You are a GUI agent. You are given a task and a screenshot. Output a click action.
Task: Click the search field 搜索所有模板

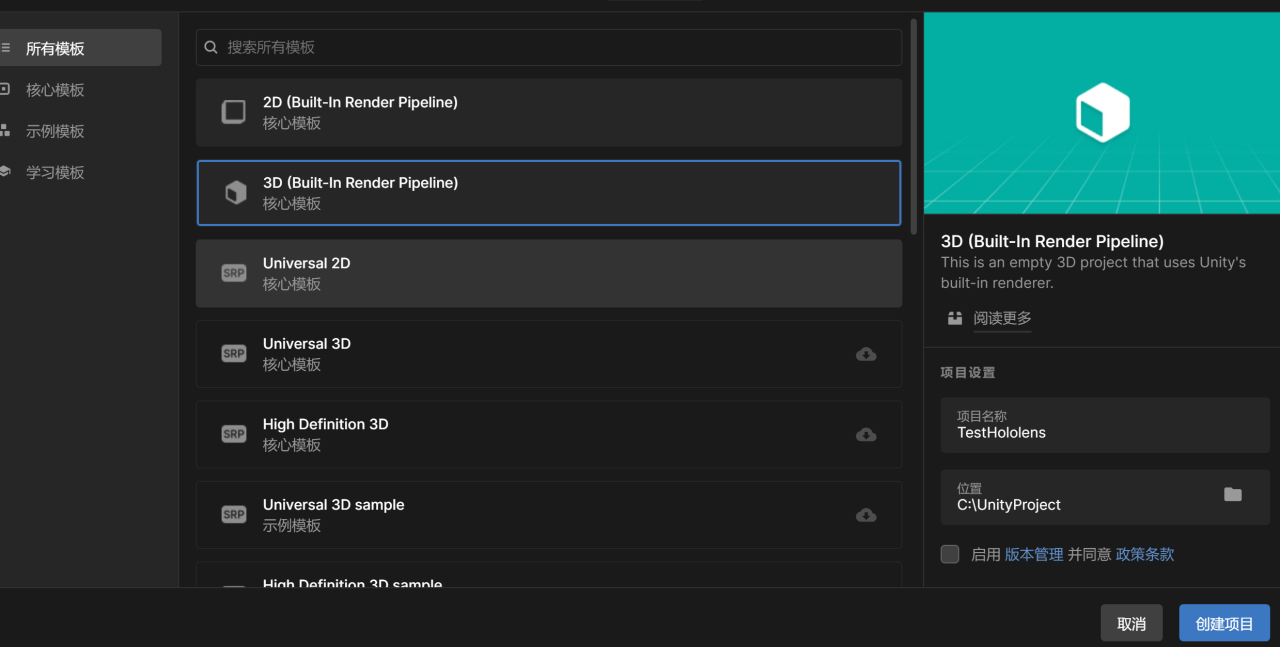point(549,47)
